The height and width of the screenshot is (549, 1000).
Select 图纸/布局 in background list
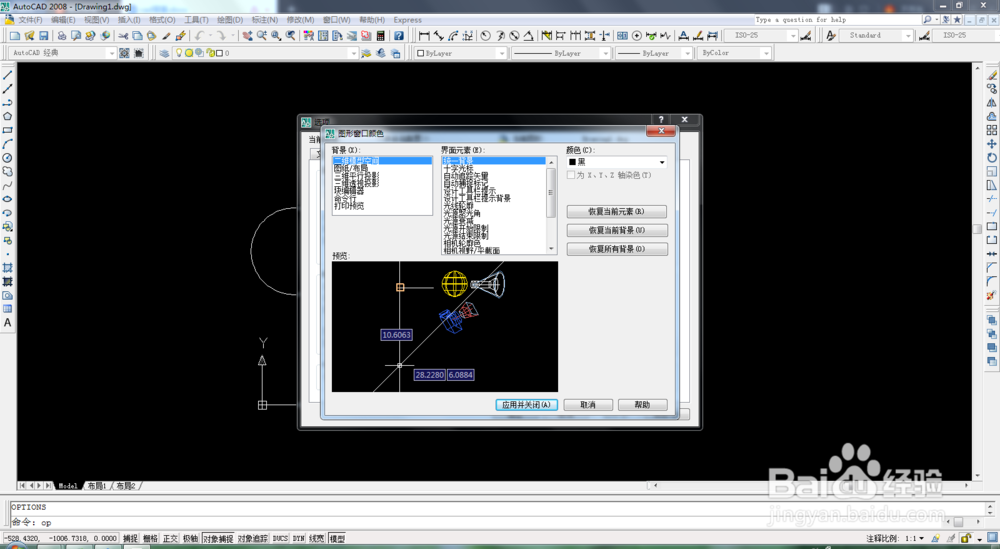pos(351,168)
